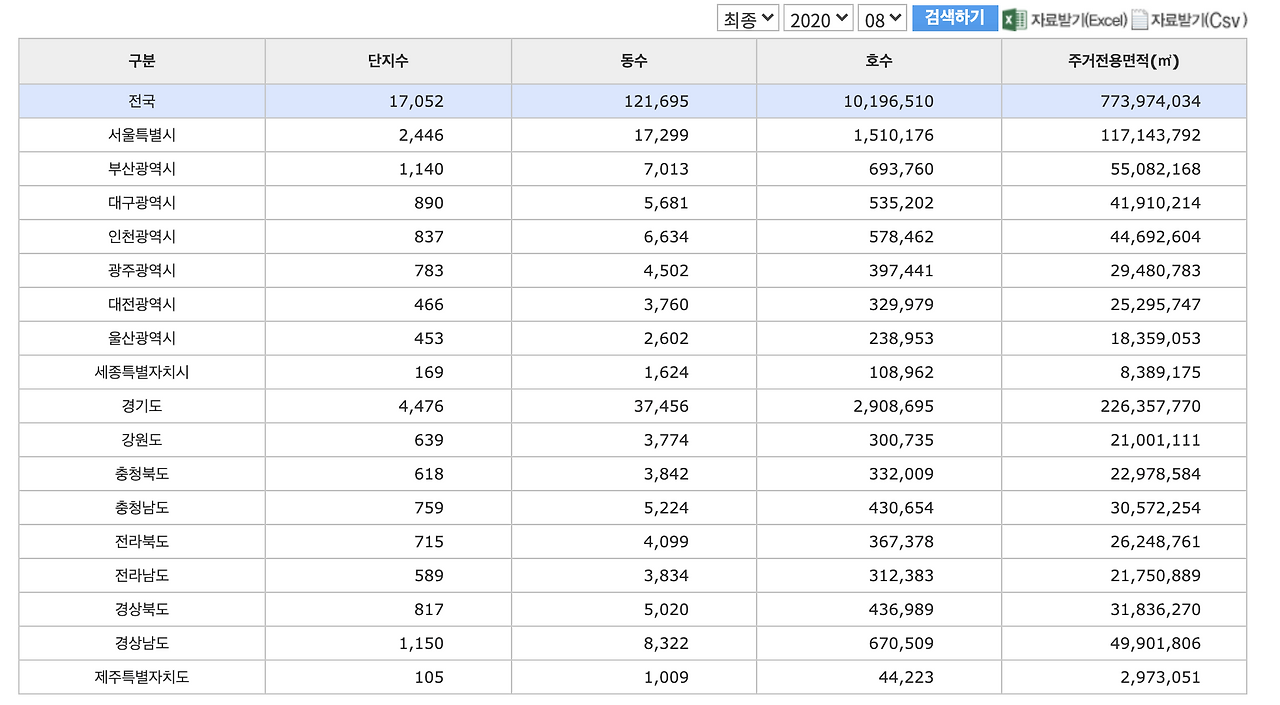Click the CSV document icon
The height and width of the screenshot is (705, 1280).
click(x=1139, y=18)
